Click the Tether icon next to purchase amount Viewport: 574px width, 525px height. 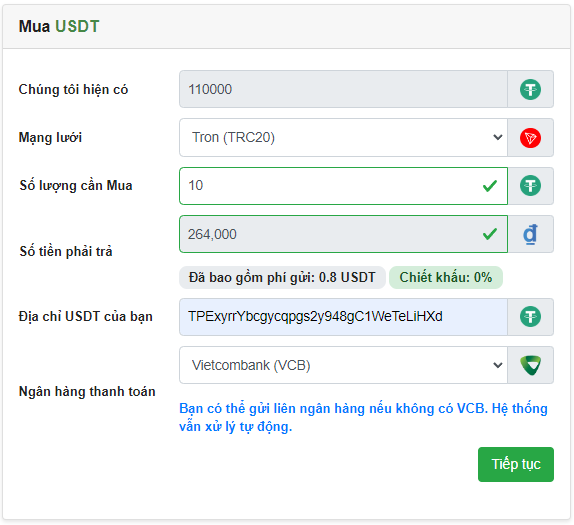coord(530,186)
